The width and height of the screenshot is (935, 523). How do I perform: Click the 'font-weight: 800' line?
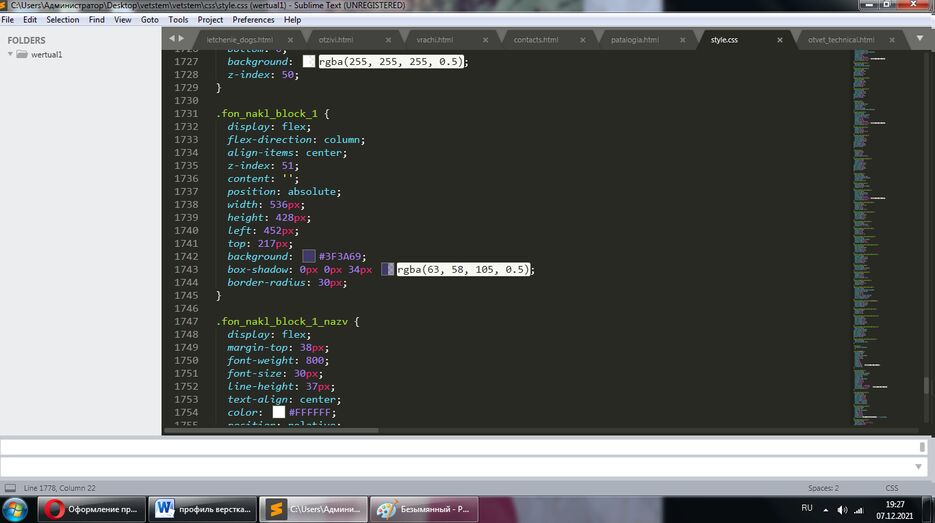tap(277, 360)
